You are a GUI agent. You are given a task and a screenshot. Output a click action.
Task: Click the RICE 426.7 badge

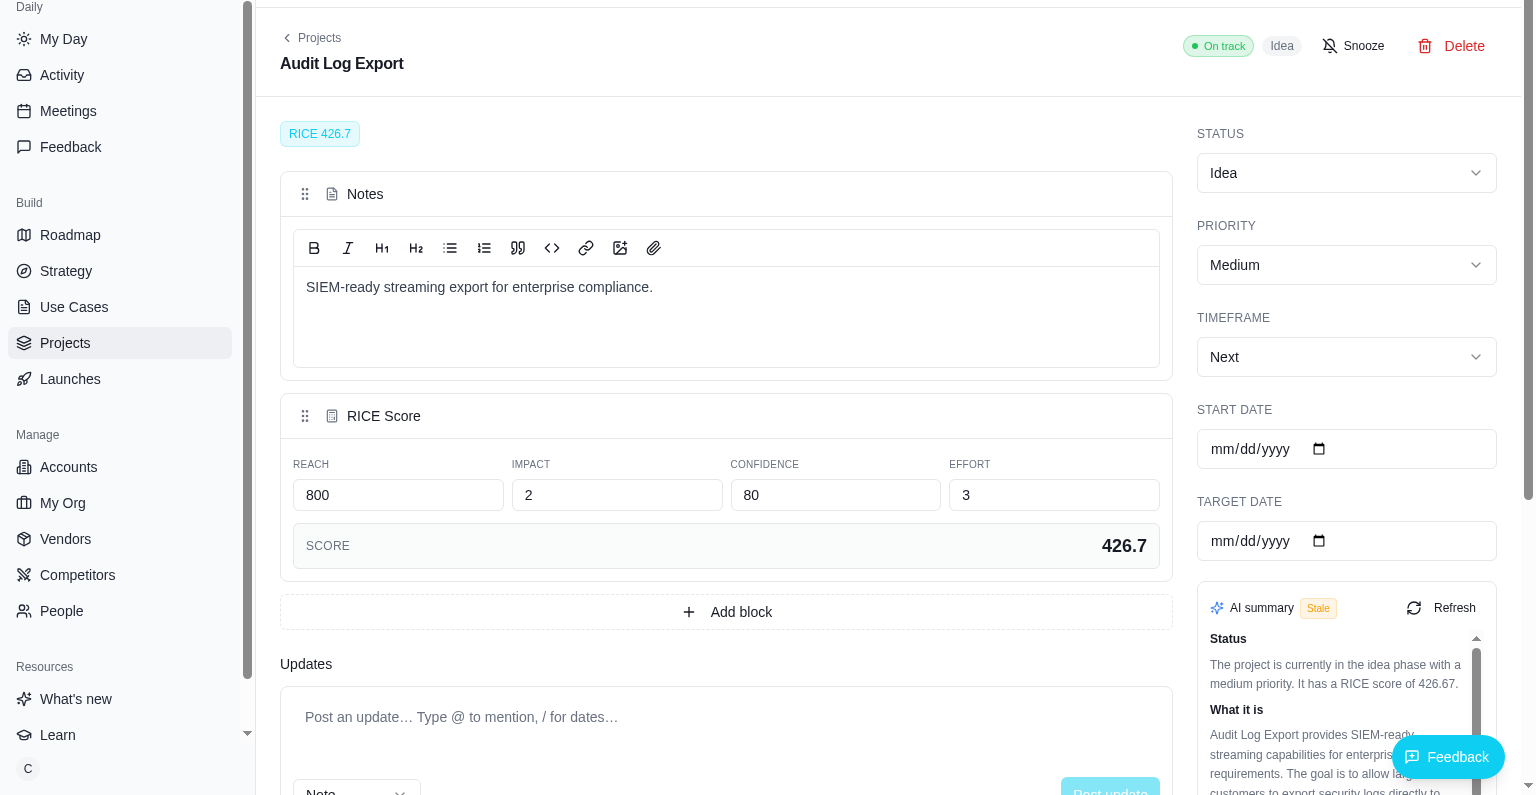coord(320,134)
